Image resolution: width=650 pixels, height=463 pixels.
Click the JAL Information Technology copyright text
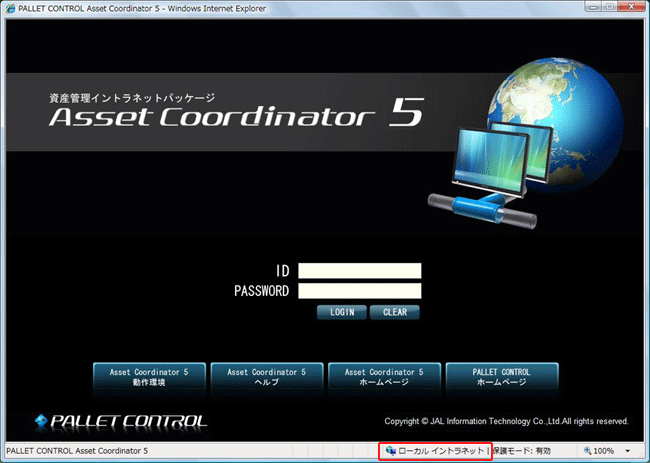click(x=507, y=421)
